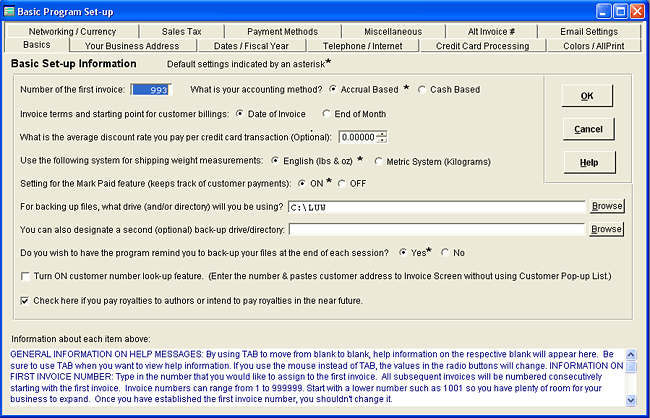Click the Basic Program Set-up title bar icon
The height and width of the screenshot is (418, 650).
pyautogui.click(x=11, y=11)
